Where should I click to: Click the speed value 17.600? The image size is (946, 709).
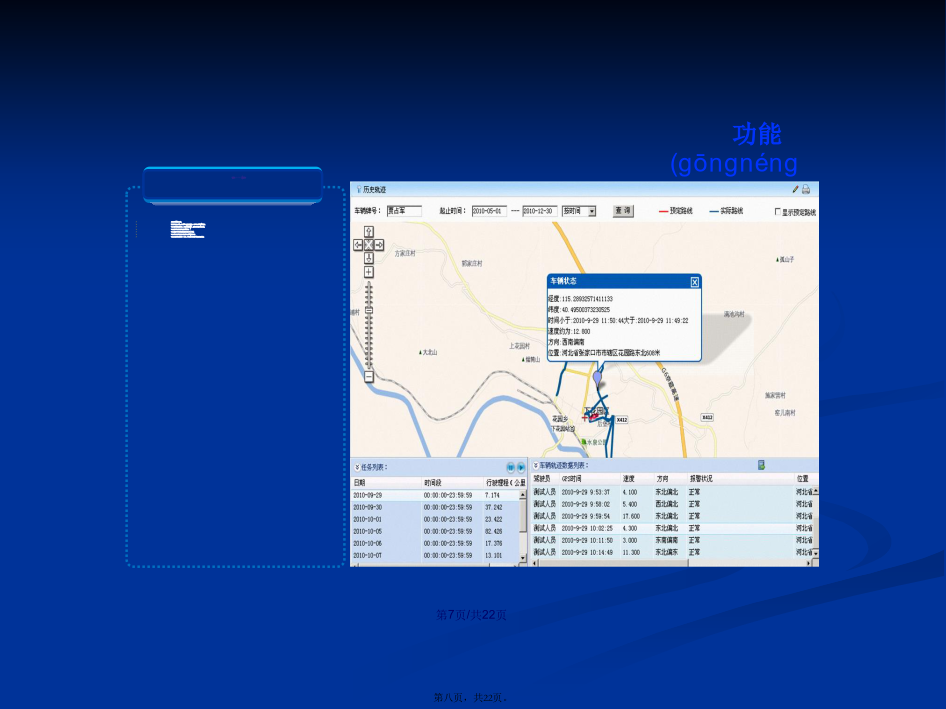tap(631, 517)
